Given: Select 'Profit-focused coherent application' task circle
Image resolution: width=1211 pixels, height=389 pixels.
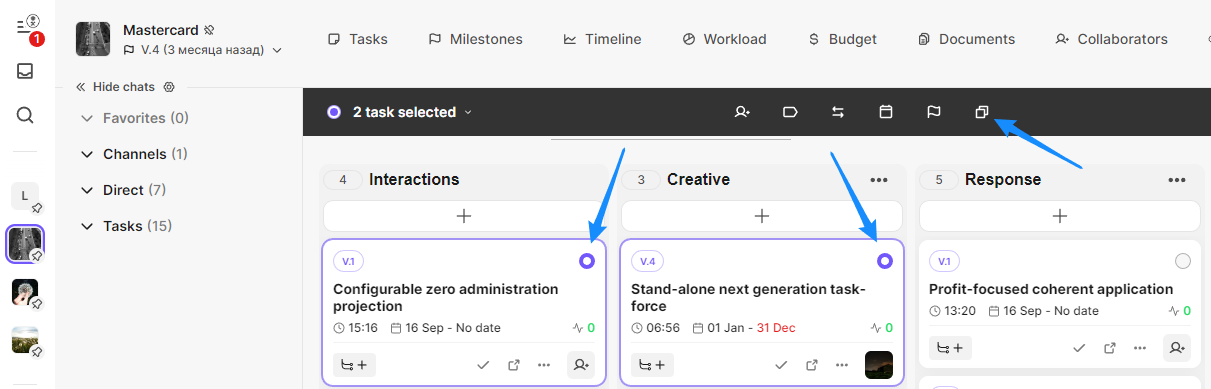Looking at the screenshot, I should [1183, 261].
